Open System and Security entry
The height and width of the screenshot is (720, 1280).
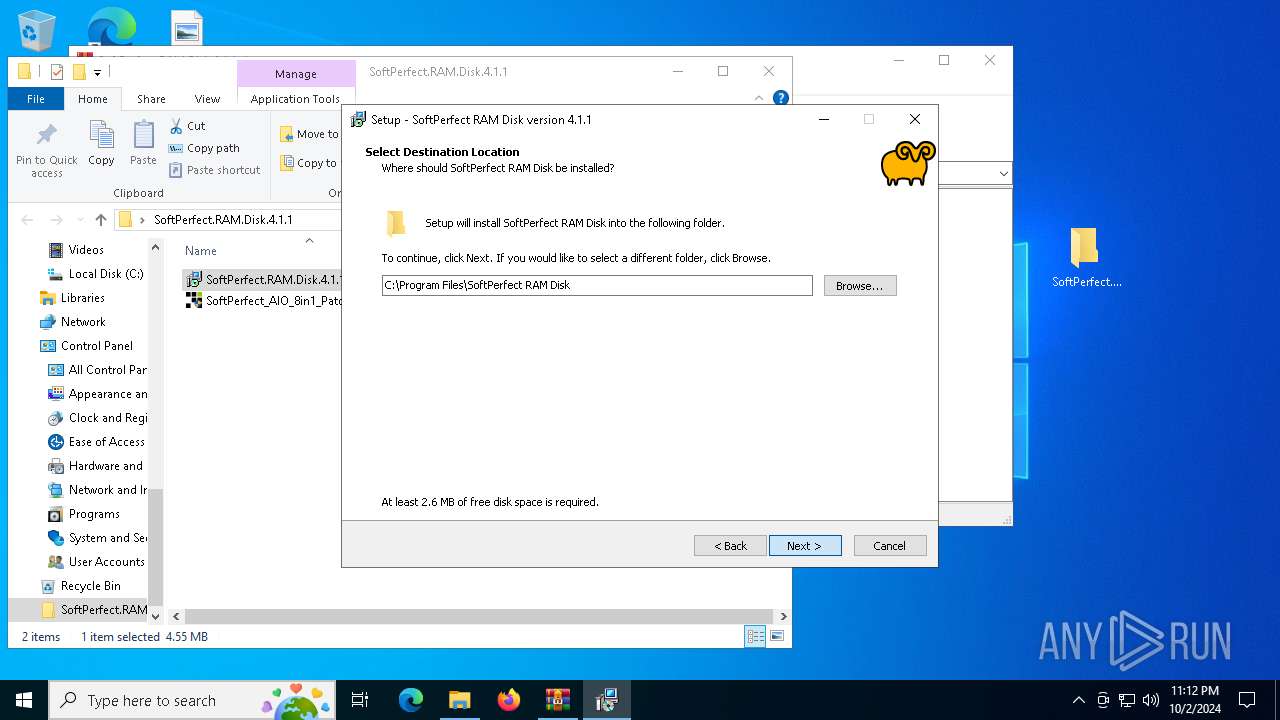pos(97,538)
